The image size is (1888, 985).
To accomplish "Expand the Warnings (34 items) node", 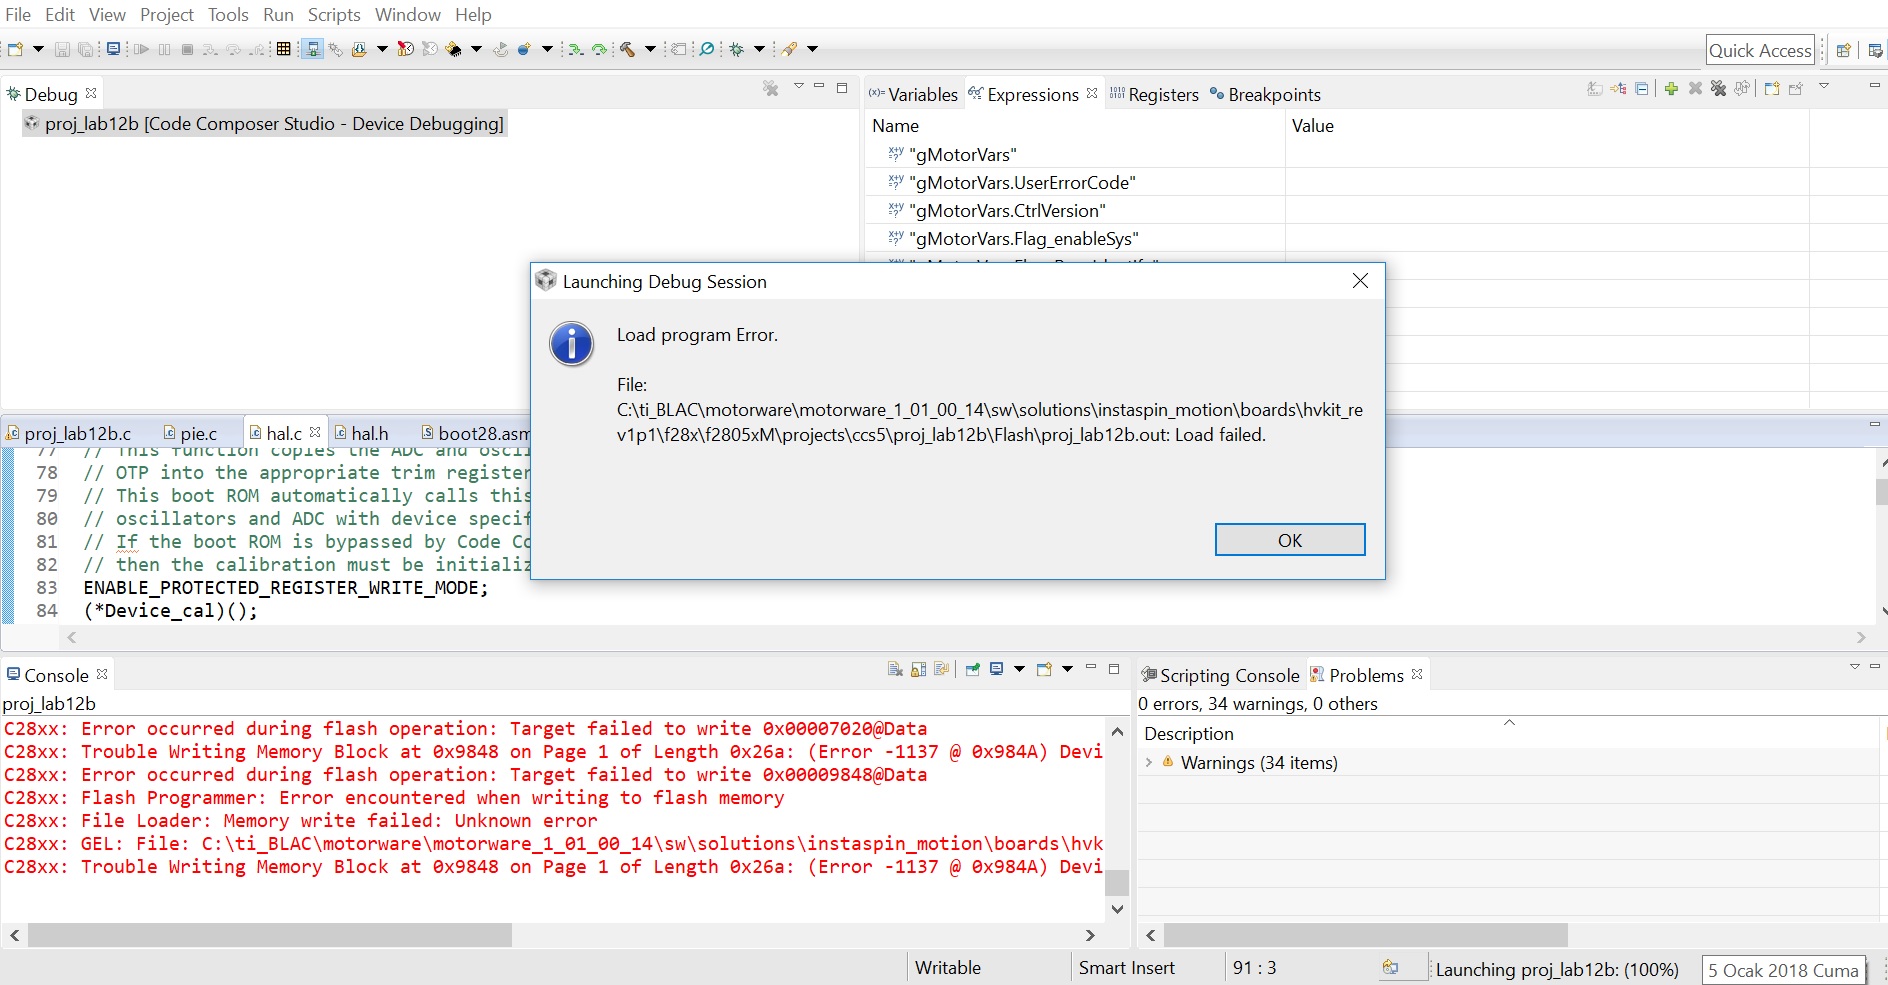I will coord(1149,762).
